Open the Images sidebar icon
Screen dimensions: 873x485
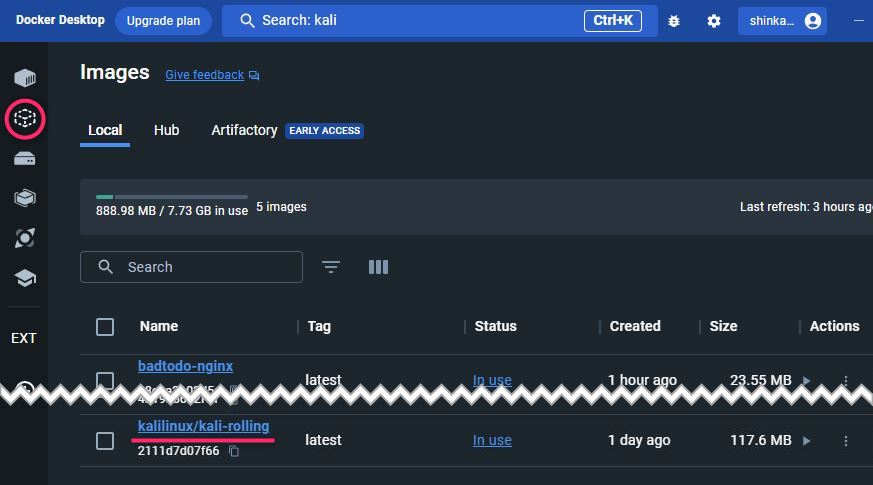click(x=25, y=119)
